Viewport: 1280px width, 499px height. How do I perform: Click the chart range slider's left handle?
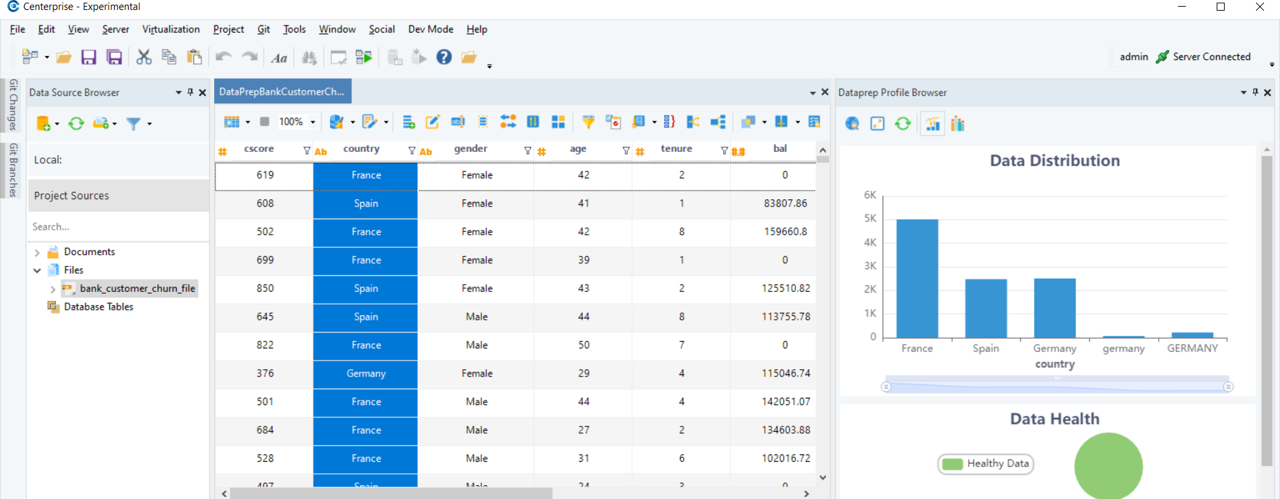[886, 387]
